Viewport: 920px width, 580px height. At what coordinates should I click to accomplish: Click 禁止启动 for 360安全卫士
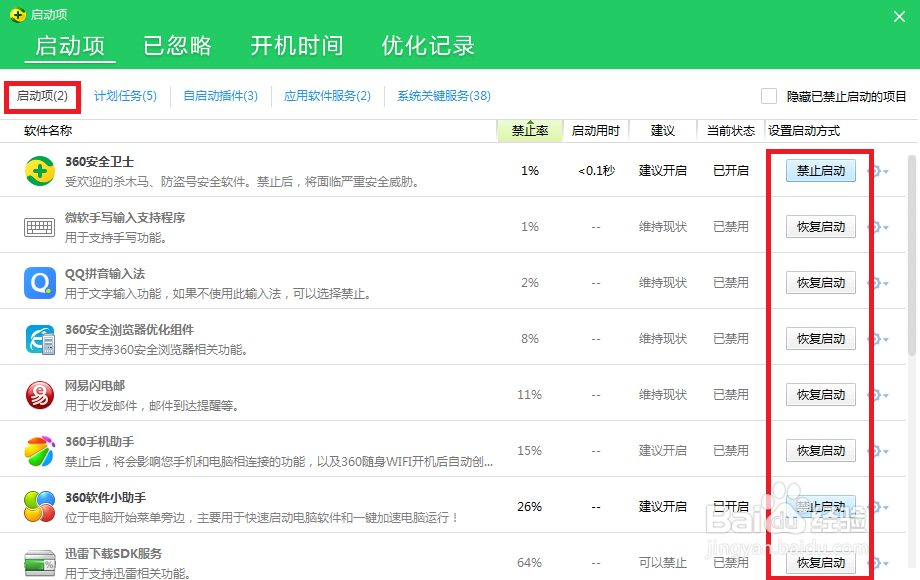pyautogui.click(x=821, y=171)
